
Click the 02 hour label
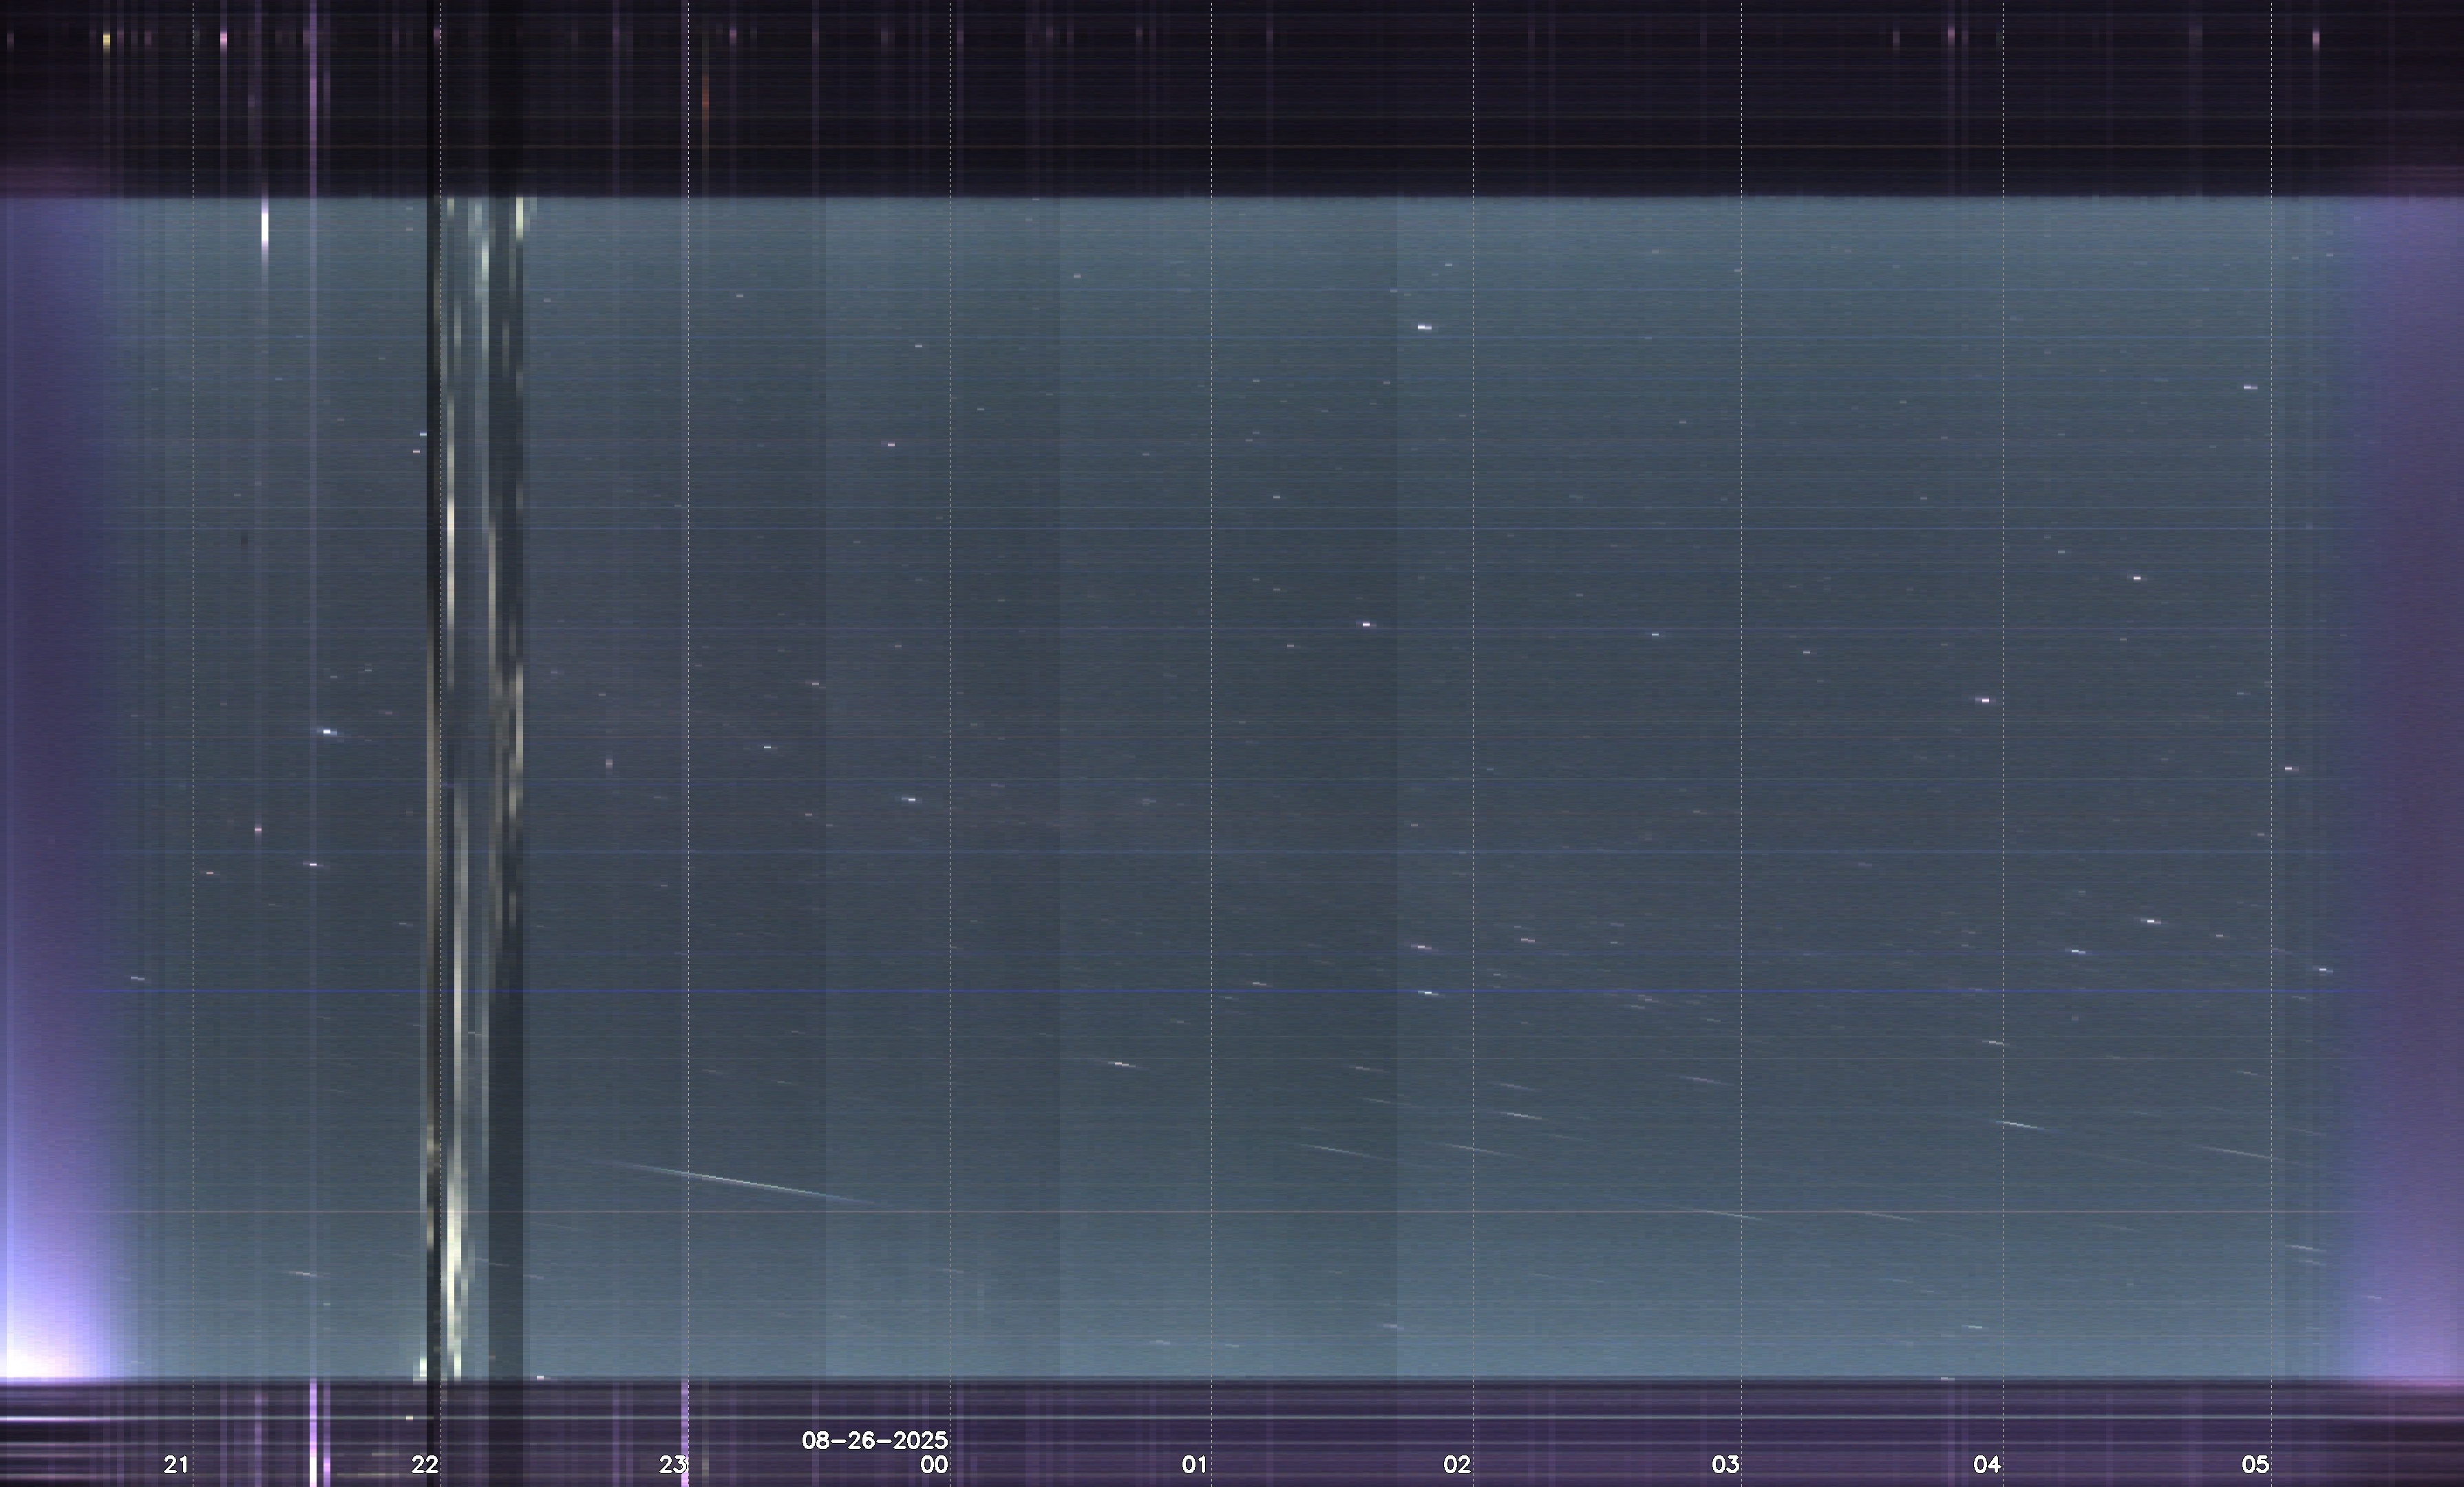pyautogui.click(x=1457, y=1465)
